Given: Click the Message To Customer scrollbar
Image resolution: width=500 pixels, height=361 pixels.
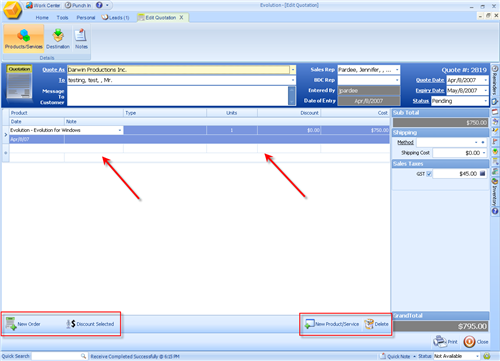Looking at the screenshot, I should click(292, 96).
